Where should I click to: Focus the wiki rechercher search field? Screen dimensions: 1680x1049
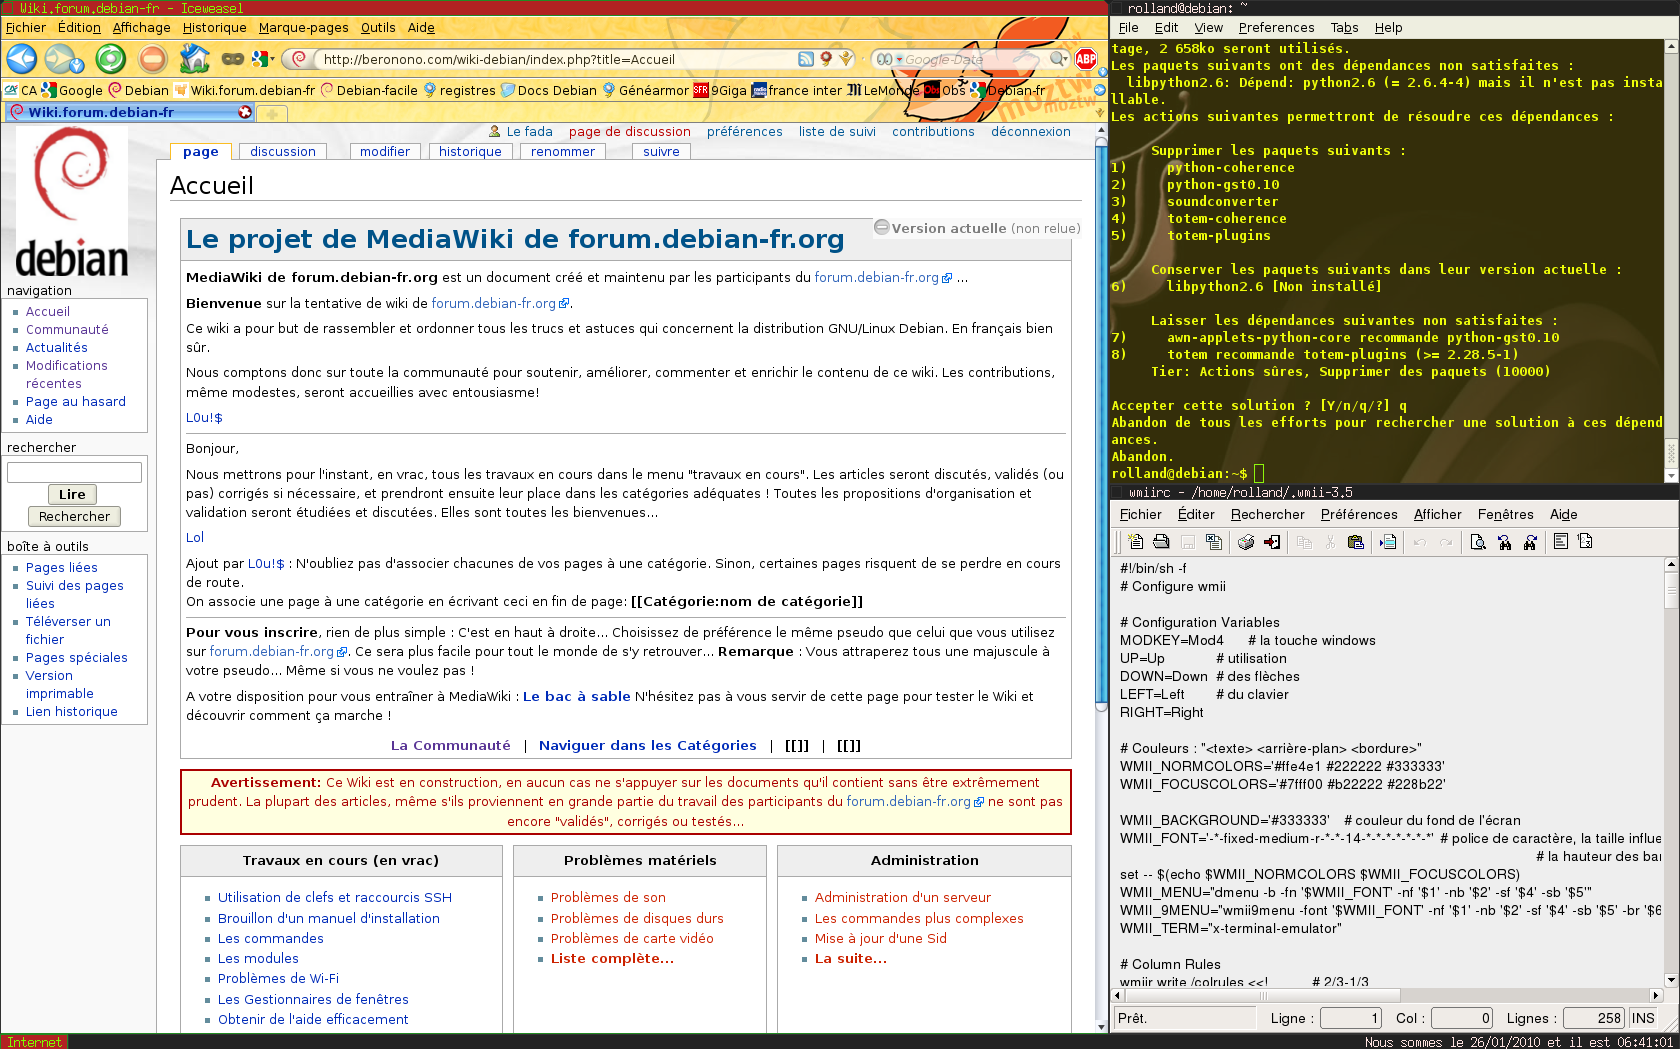click(x=75, y=472)
